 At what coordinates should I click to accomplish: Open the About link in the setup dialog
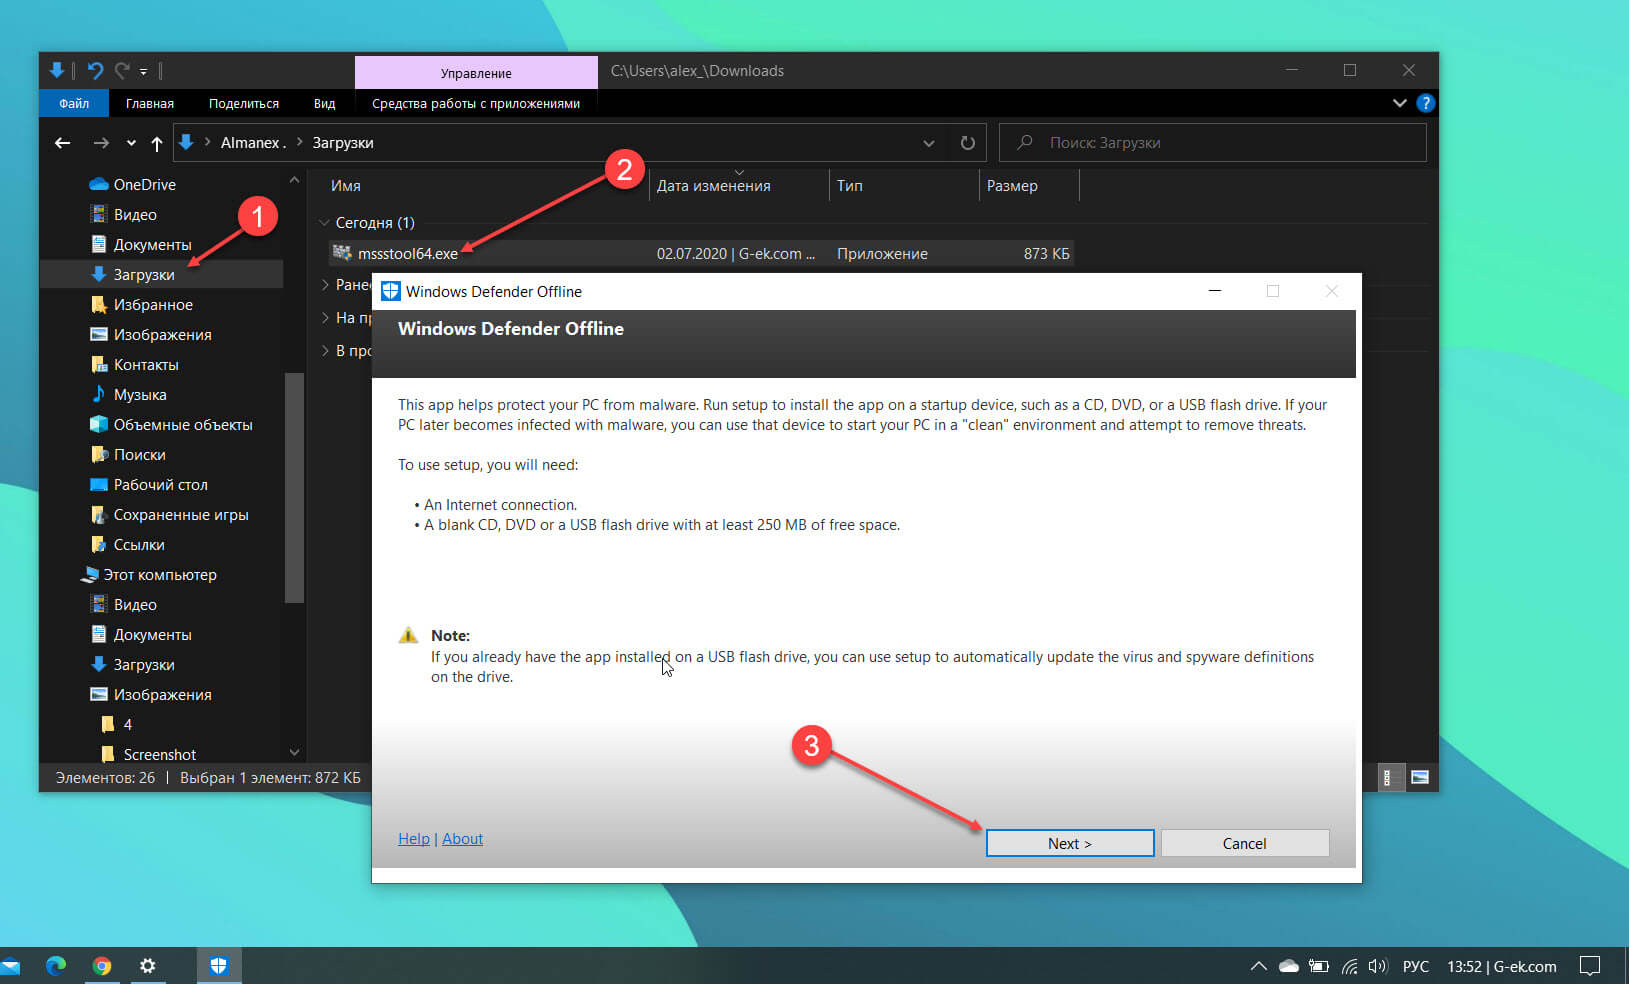coord(462,838)
